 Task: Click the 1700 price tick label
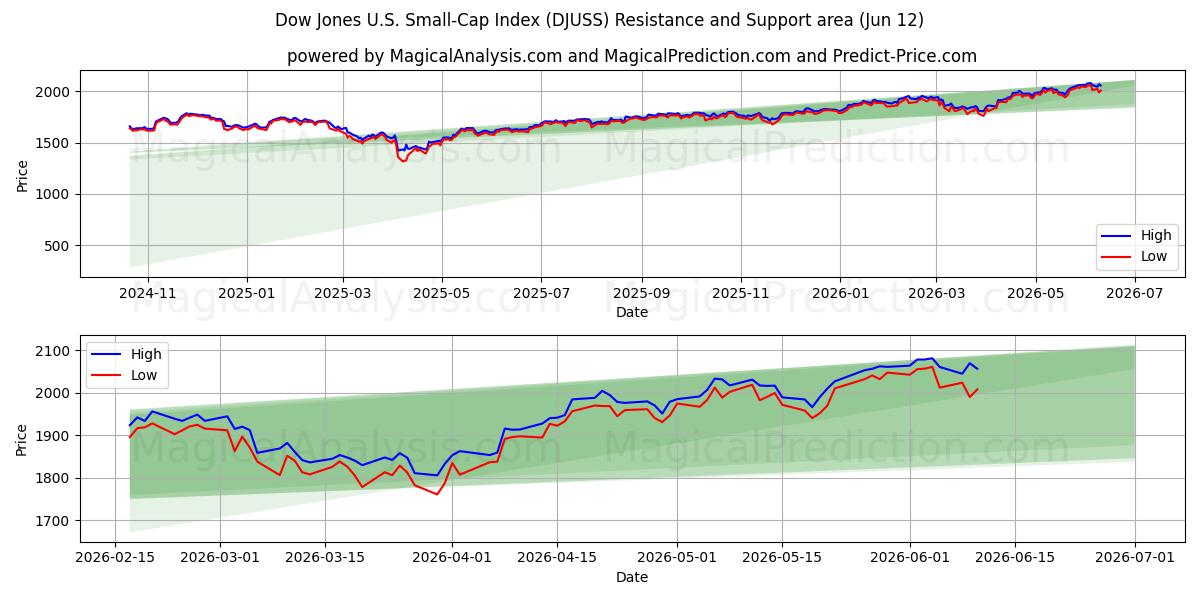(55, 521)
